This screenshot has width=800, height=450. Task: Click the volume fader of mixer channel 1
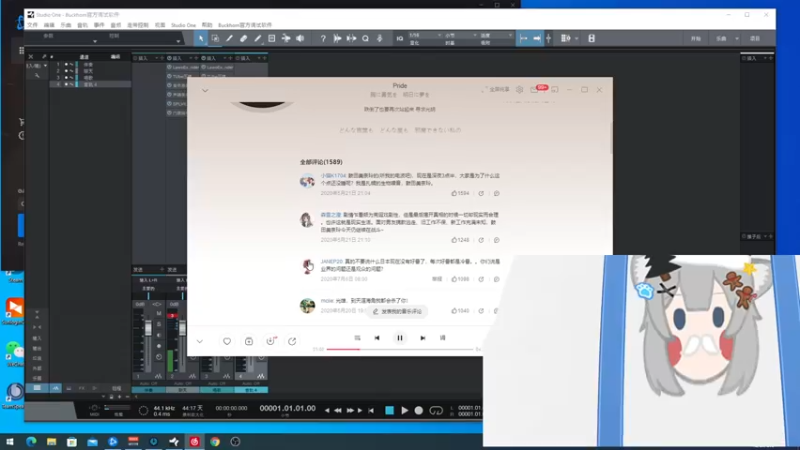click(x=148, y=328)
